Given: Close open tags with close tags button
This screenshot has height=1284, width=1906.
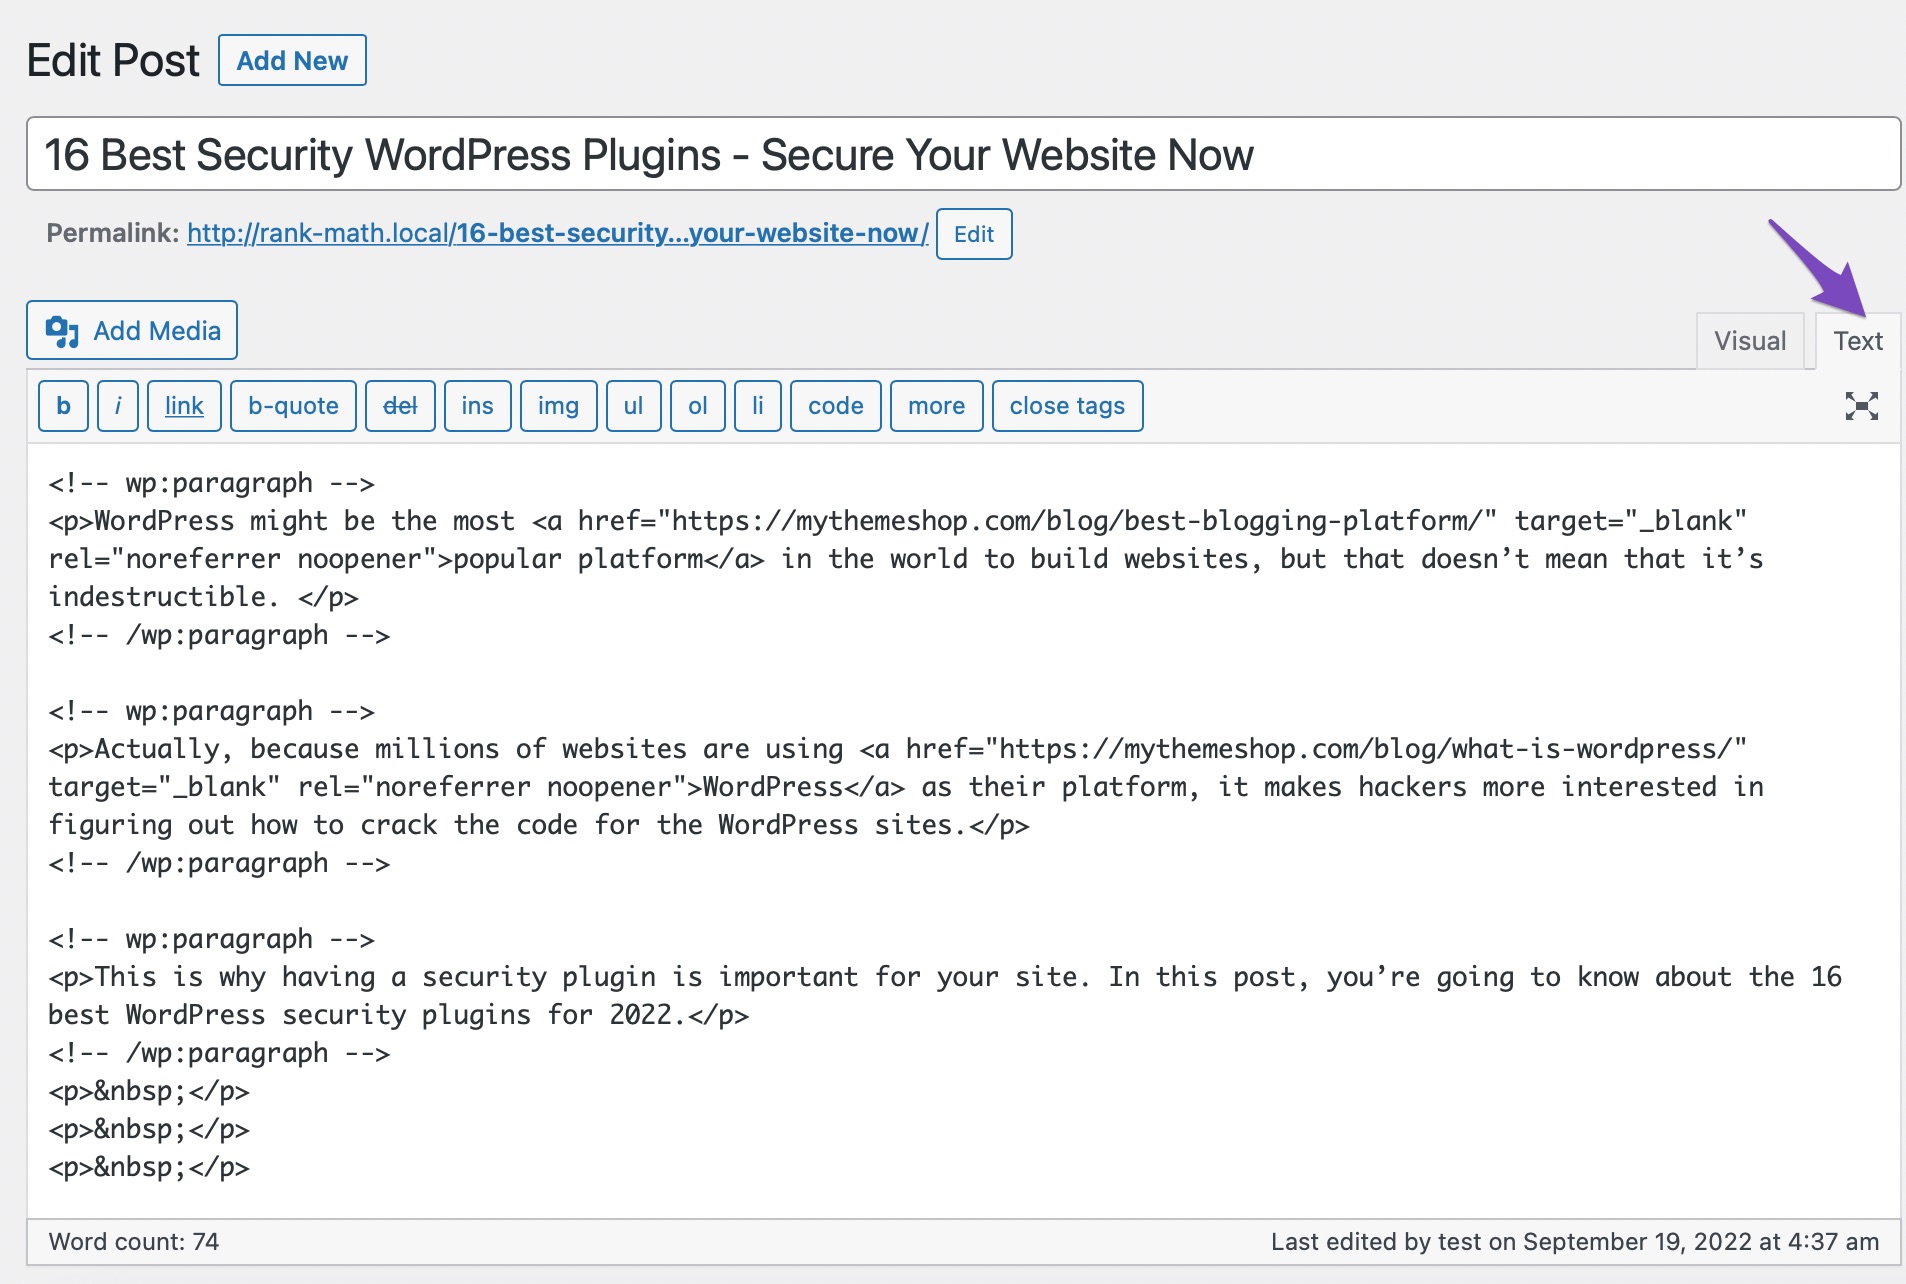Looking at the screenshot, I should pyautogui.click(x=1067, y=406).
